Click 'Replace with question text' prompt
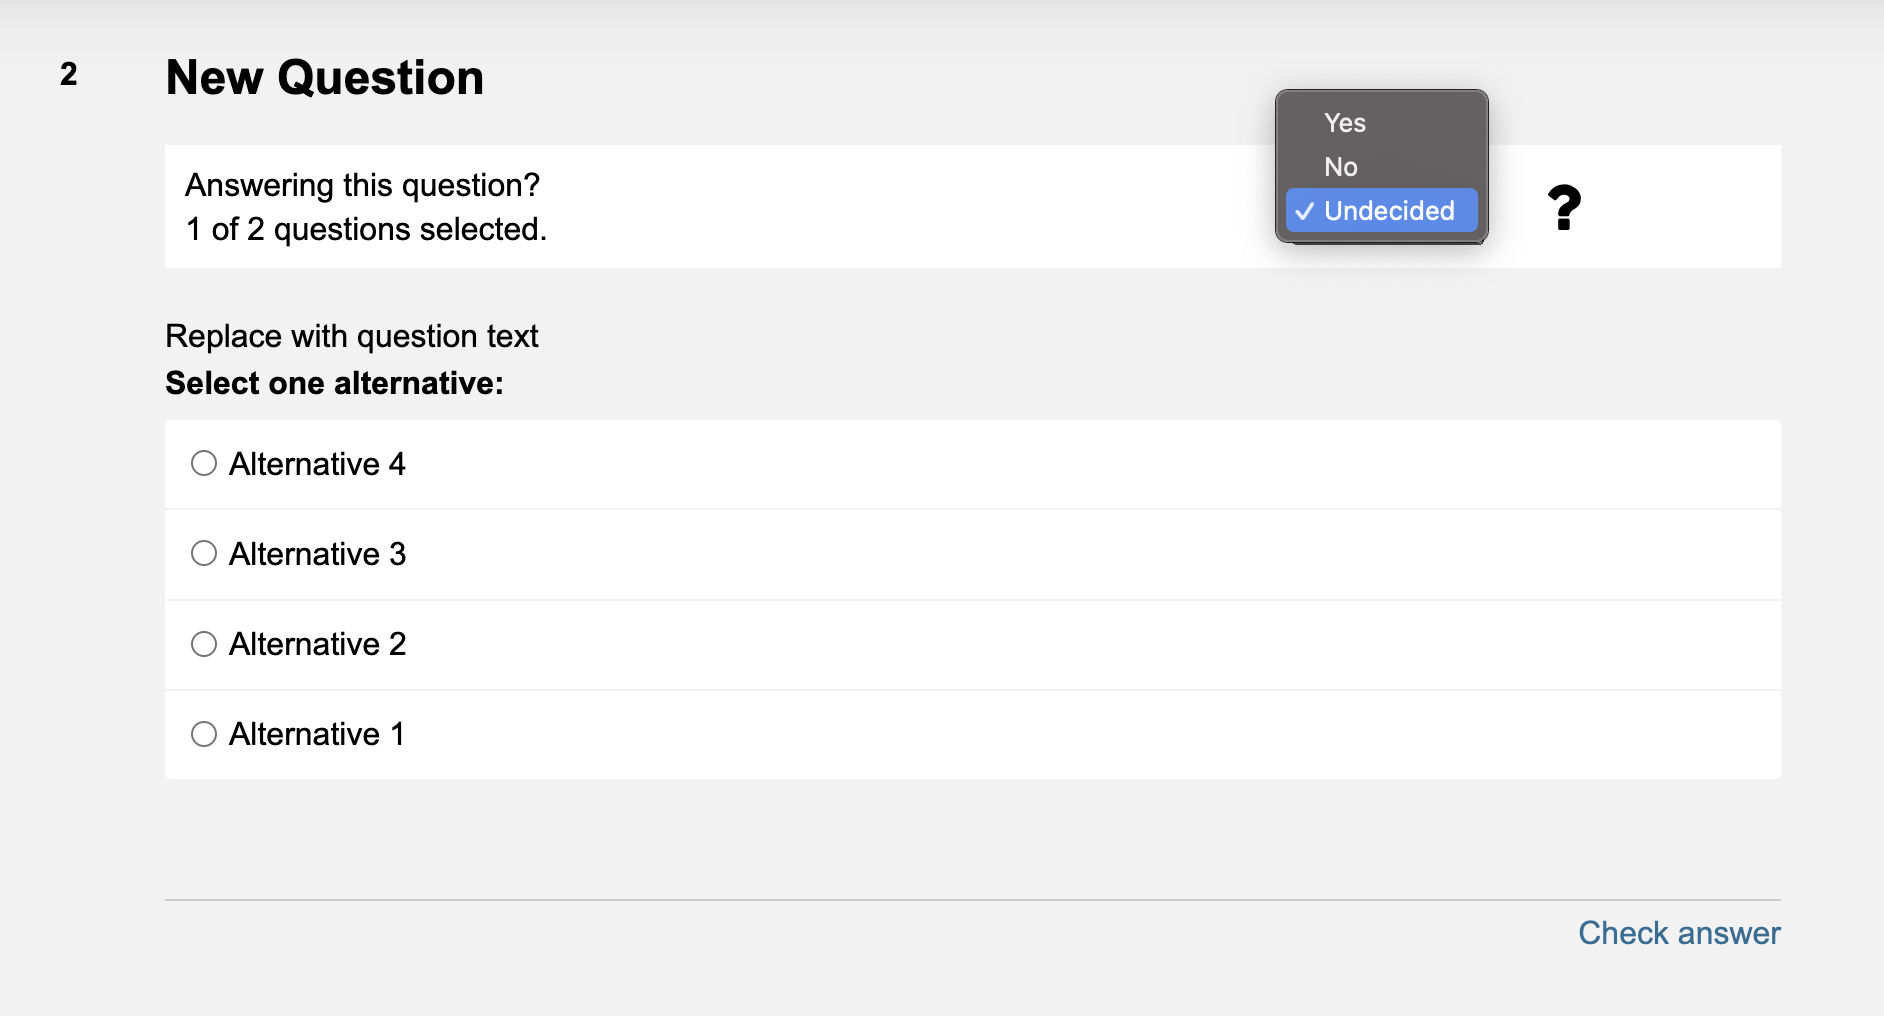 (x=352, y=336)
